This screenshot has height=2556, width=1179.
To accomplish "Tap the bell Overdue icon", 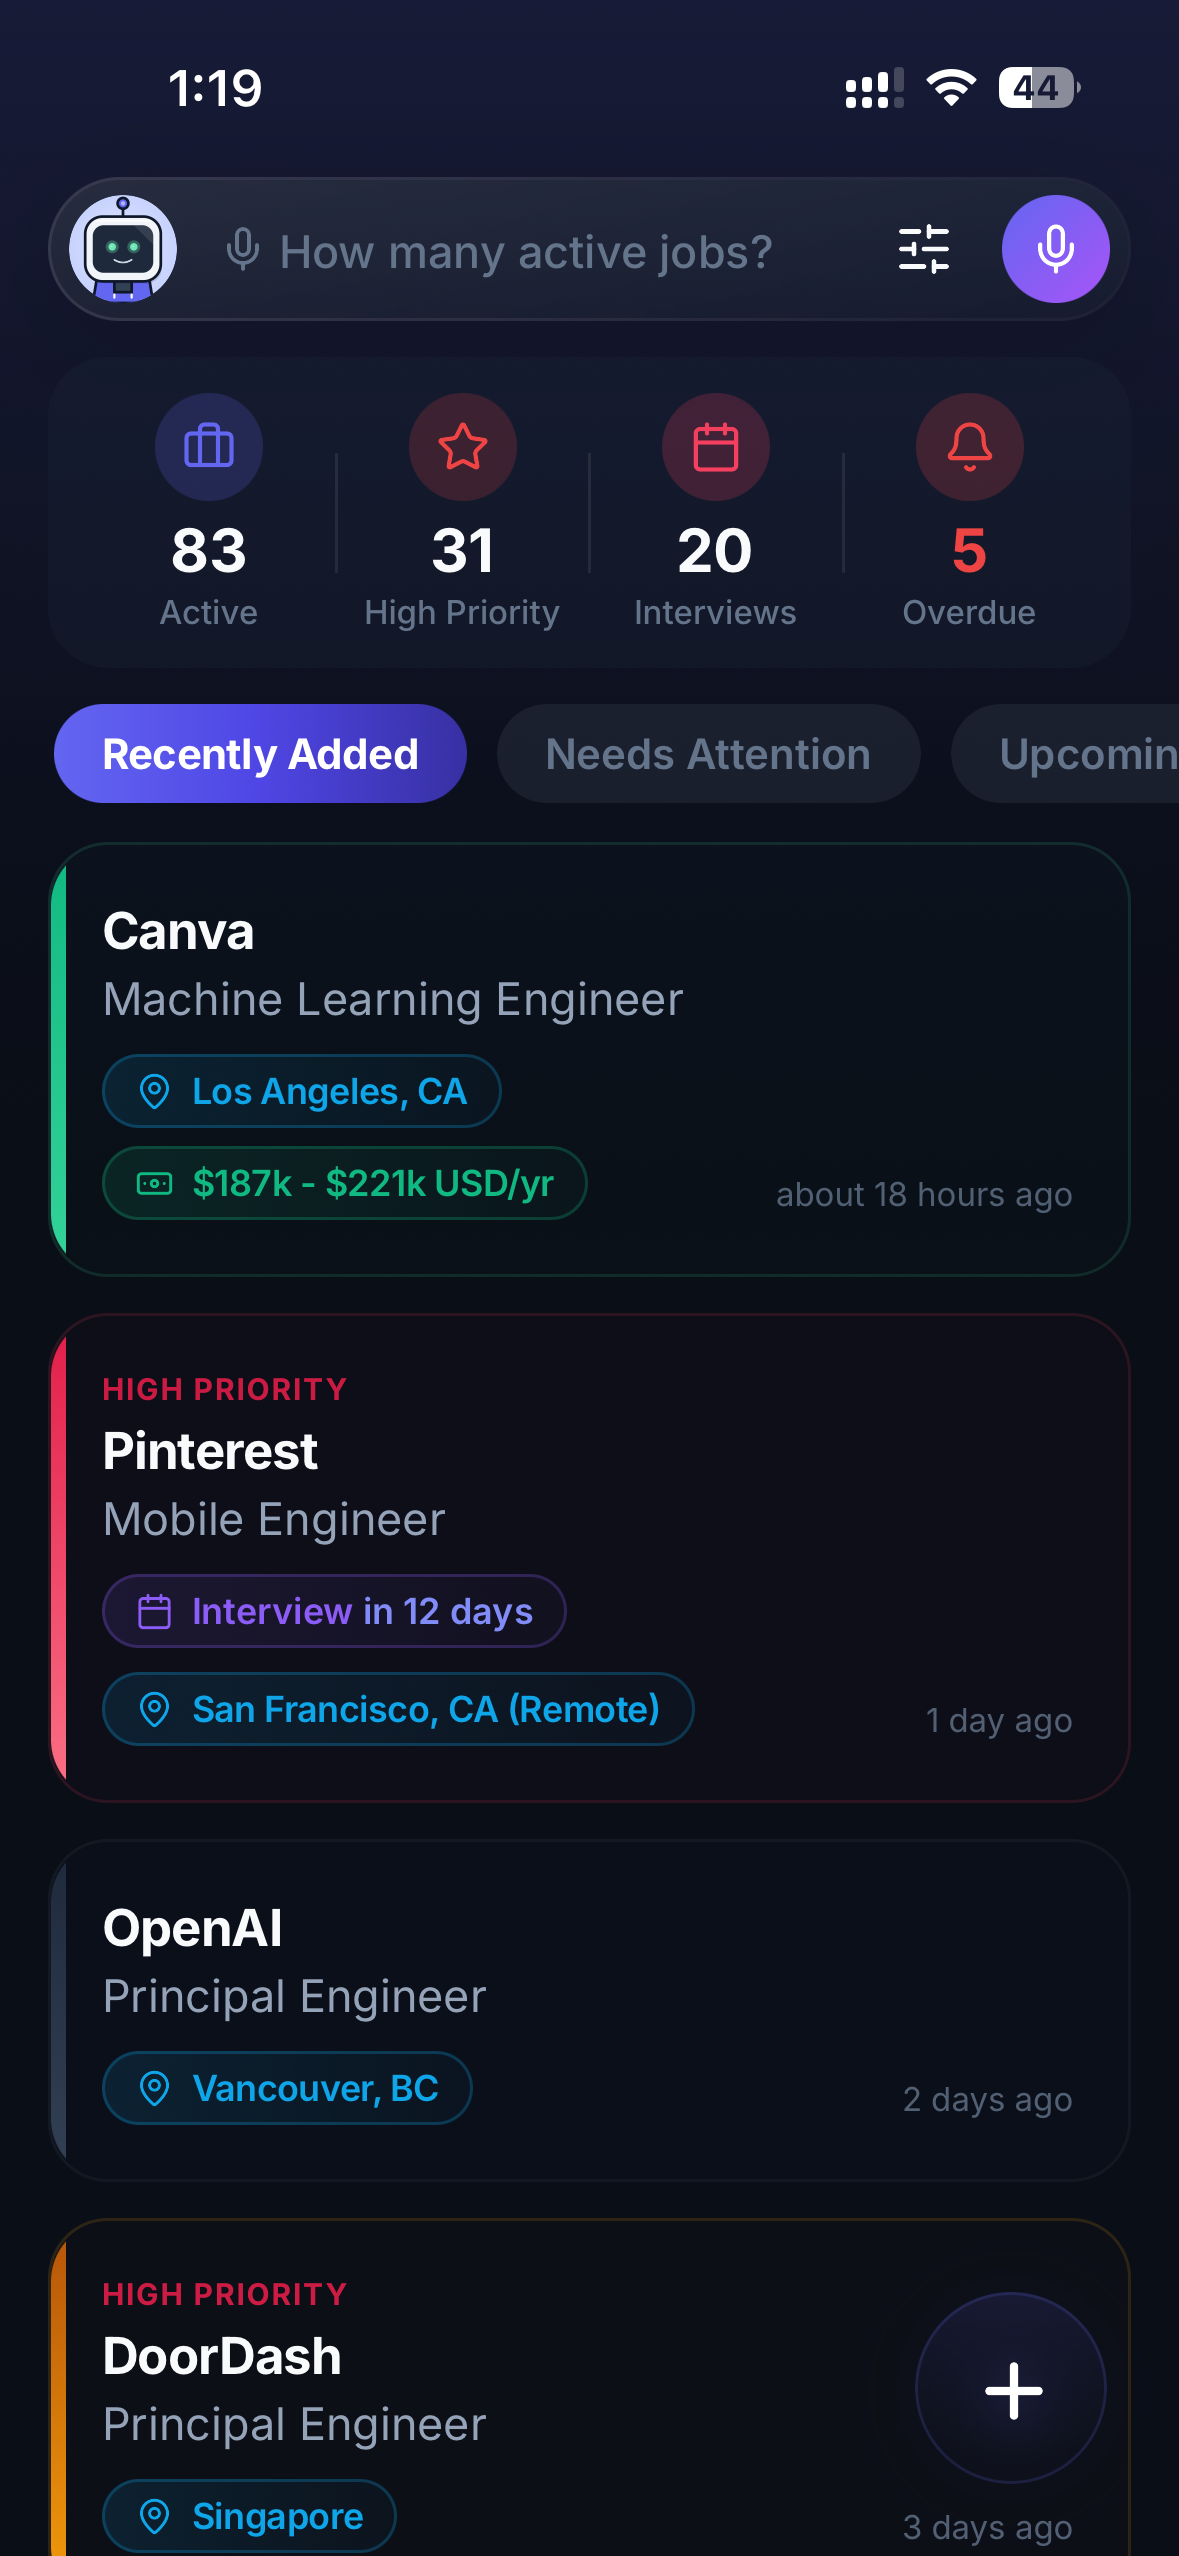I will coord(969,446).
